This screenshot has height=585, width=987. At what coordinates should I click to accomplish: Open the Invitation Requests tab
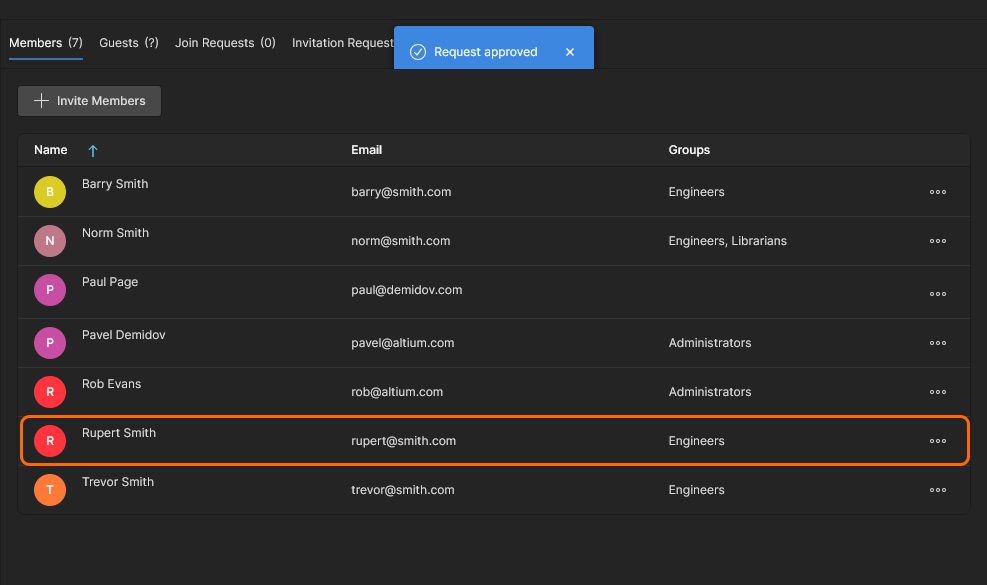(x=342, y=43)
